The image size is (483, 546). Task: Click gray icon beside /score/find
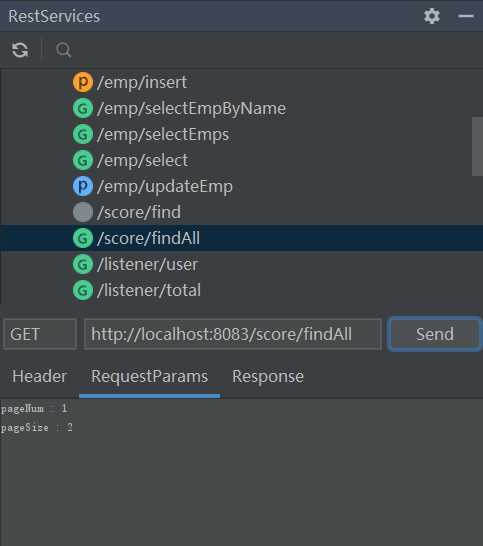[x=83, y=212]
